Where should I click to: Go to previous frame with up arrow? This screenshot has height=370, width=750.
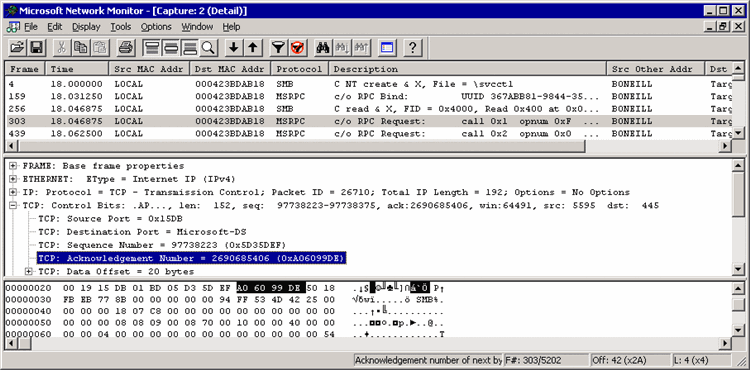253,47
